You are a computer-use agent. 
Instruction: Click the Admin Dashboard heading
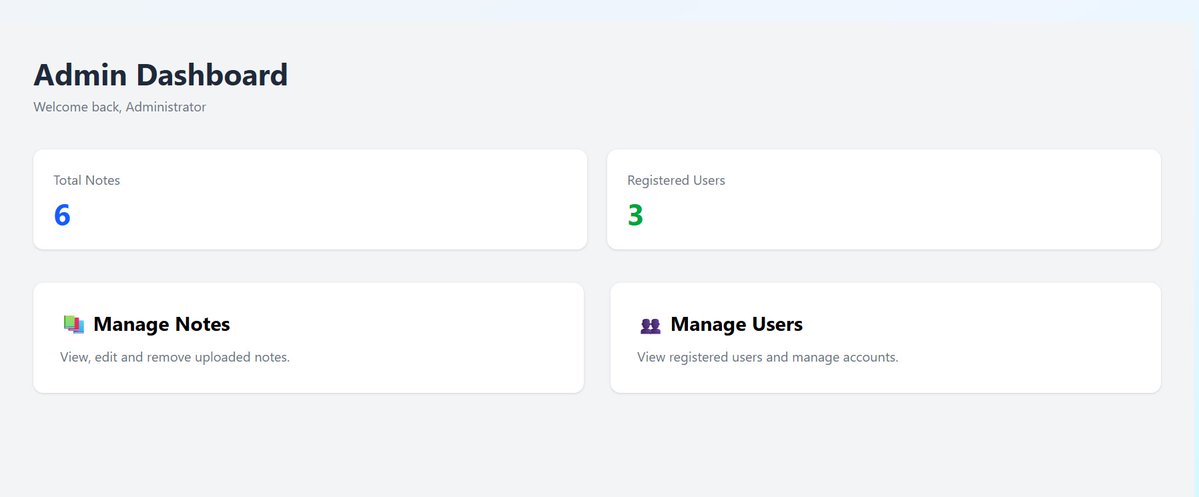tap(161, 75)
